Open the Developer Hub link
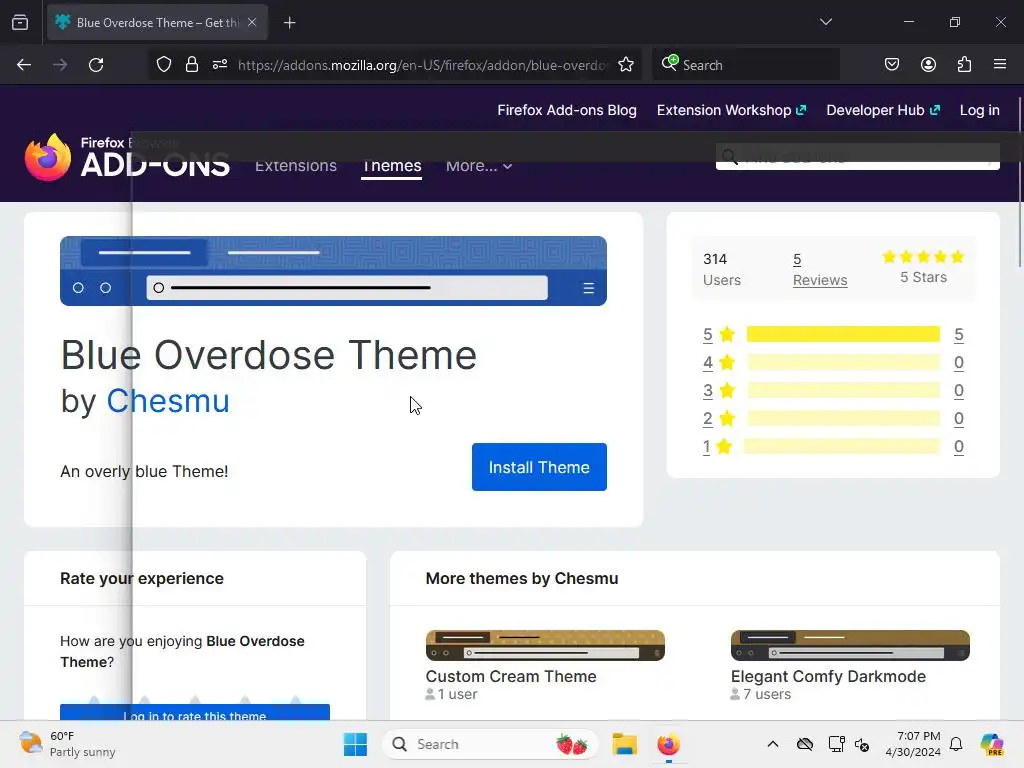Viewport: 1024px width, 768px height. (x=883, y=110)
